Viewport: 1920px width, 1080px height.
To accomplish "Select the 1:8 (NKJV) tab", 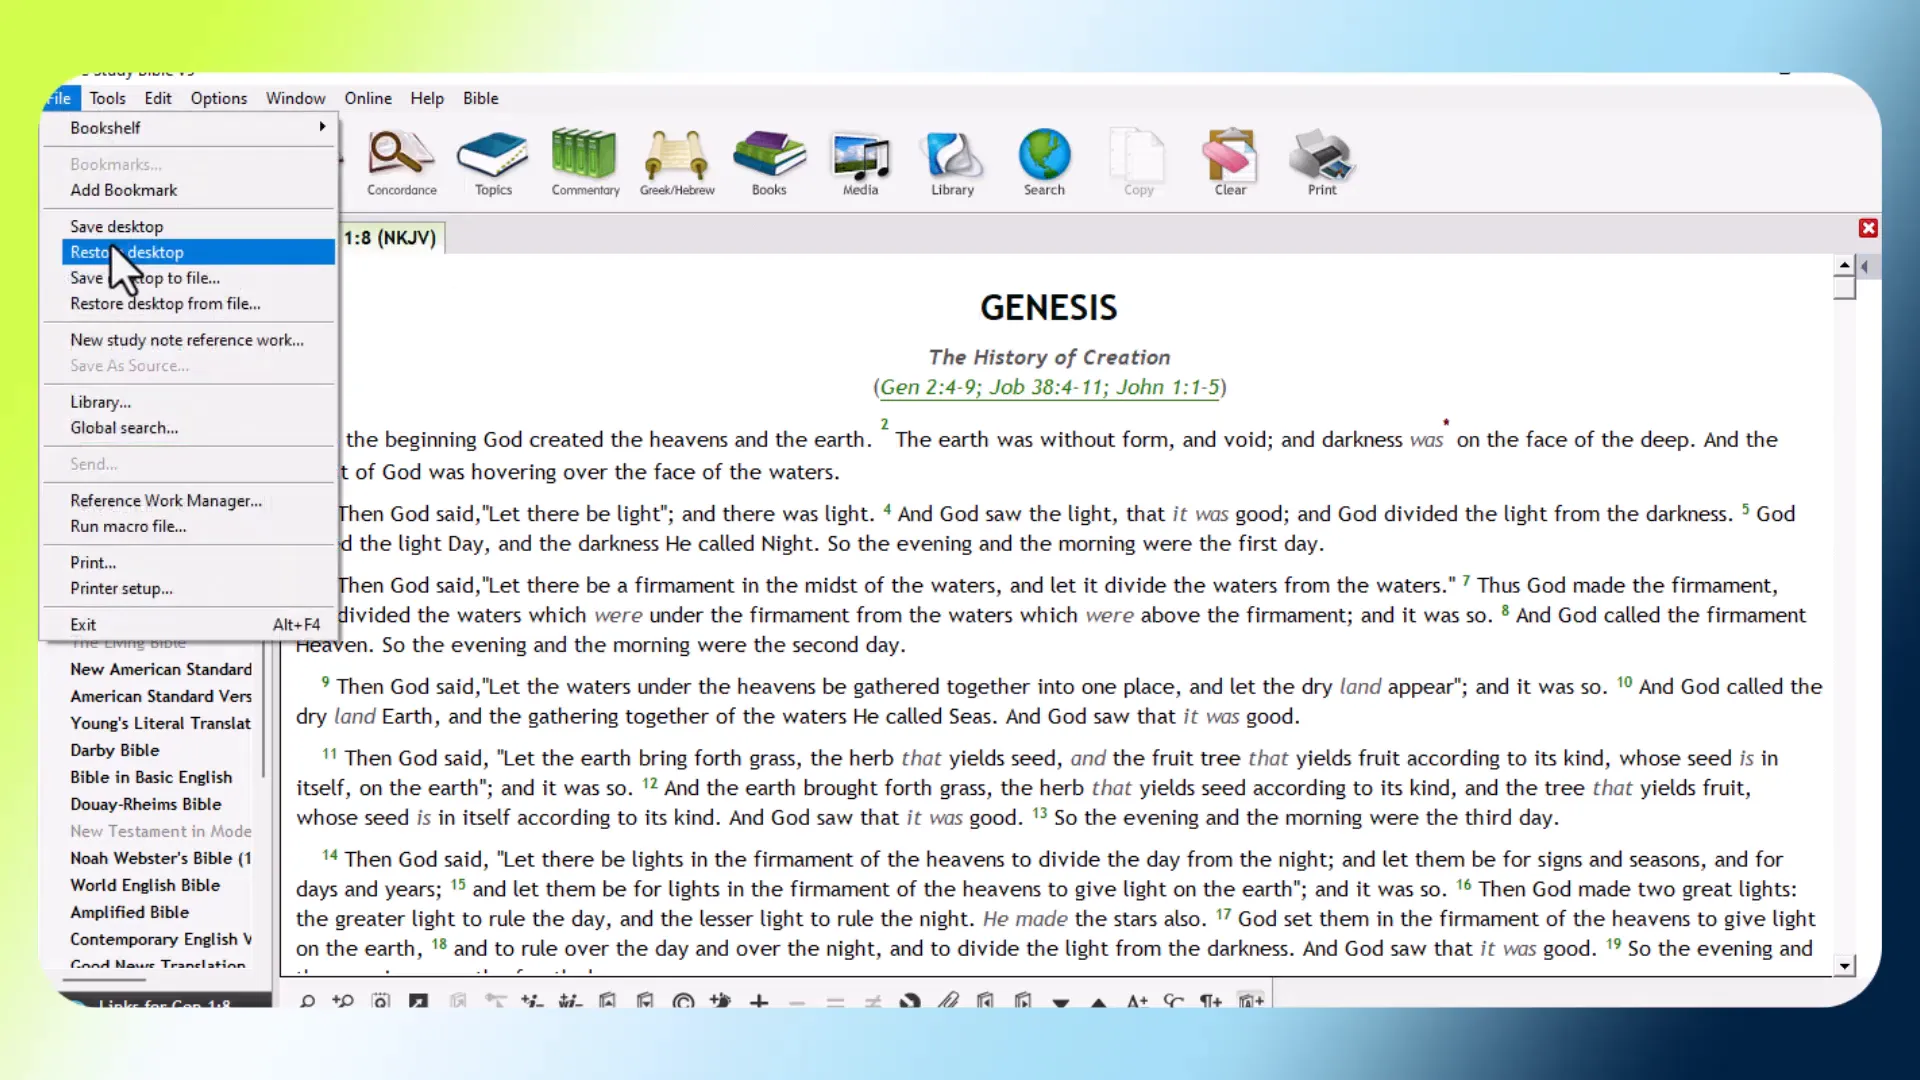I will (391, 238).
